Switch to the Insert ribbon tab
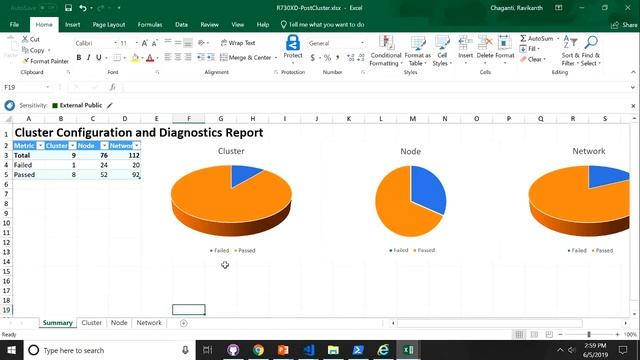 tap(73, 24)
